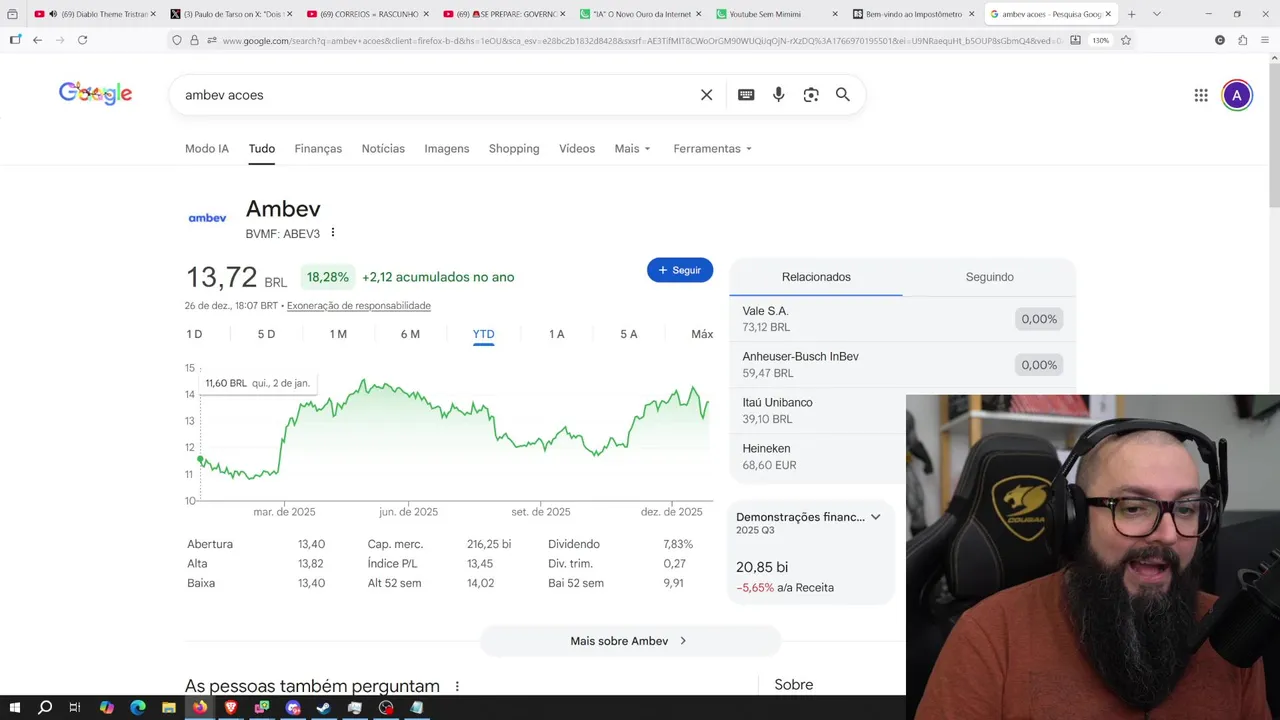Screen dimensions: 1280x720
Task: Open File Explorer from taskbar
Action: pos(169,707)
